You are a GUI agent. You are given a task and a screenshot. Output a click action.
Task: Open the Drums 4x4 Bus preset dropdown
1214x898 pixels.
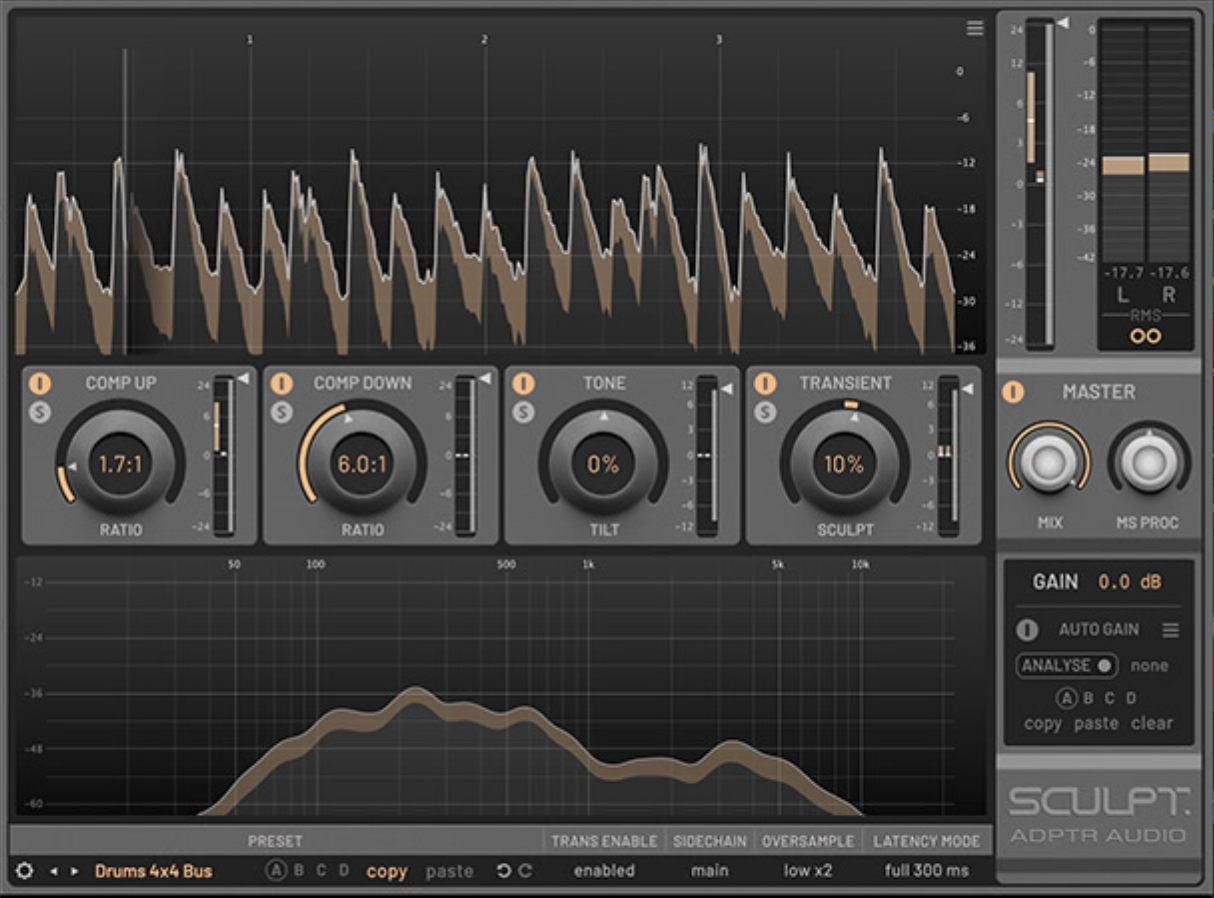(154, 871)
